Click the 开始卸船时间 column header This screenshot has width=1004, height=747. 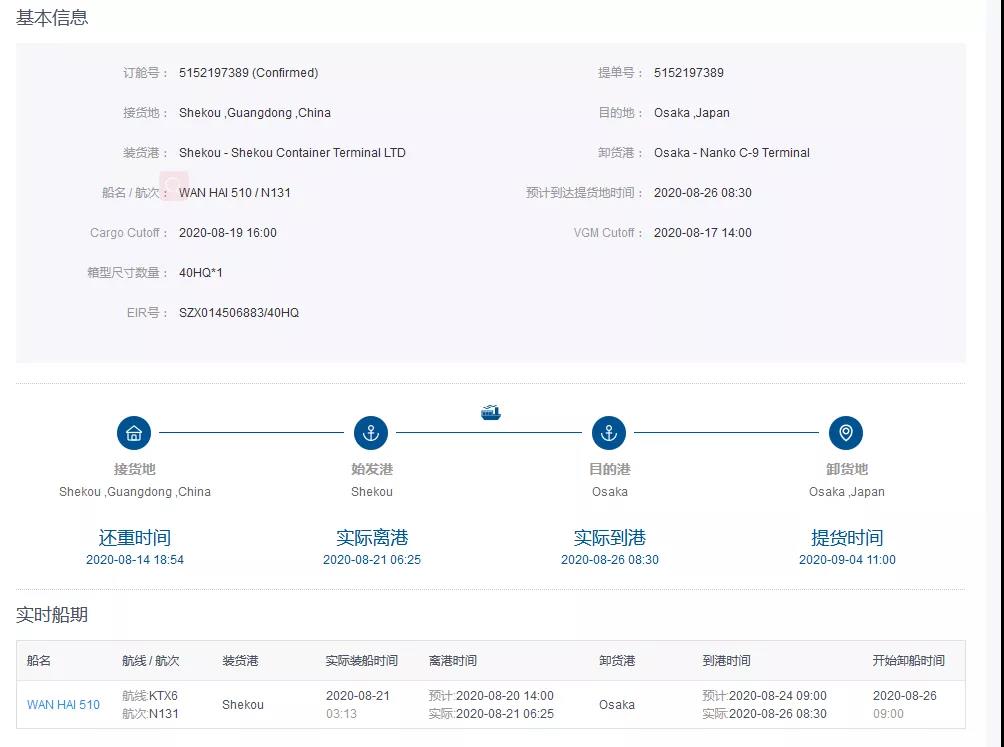pyautogui.click(x=908, y=661)
